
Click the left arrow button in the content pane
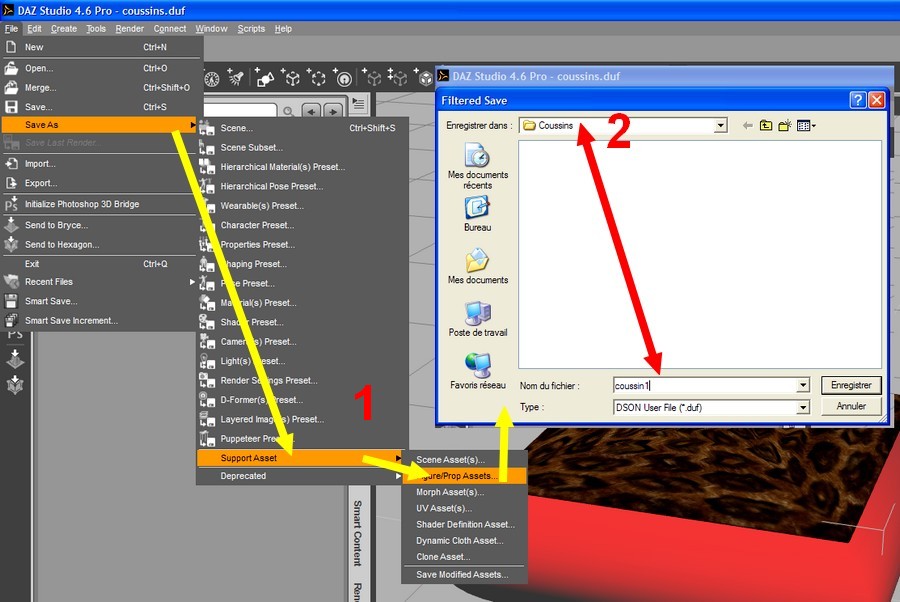coord(311,111)
